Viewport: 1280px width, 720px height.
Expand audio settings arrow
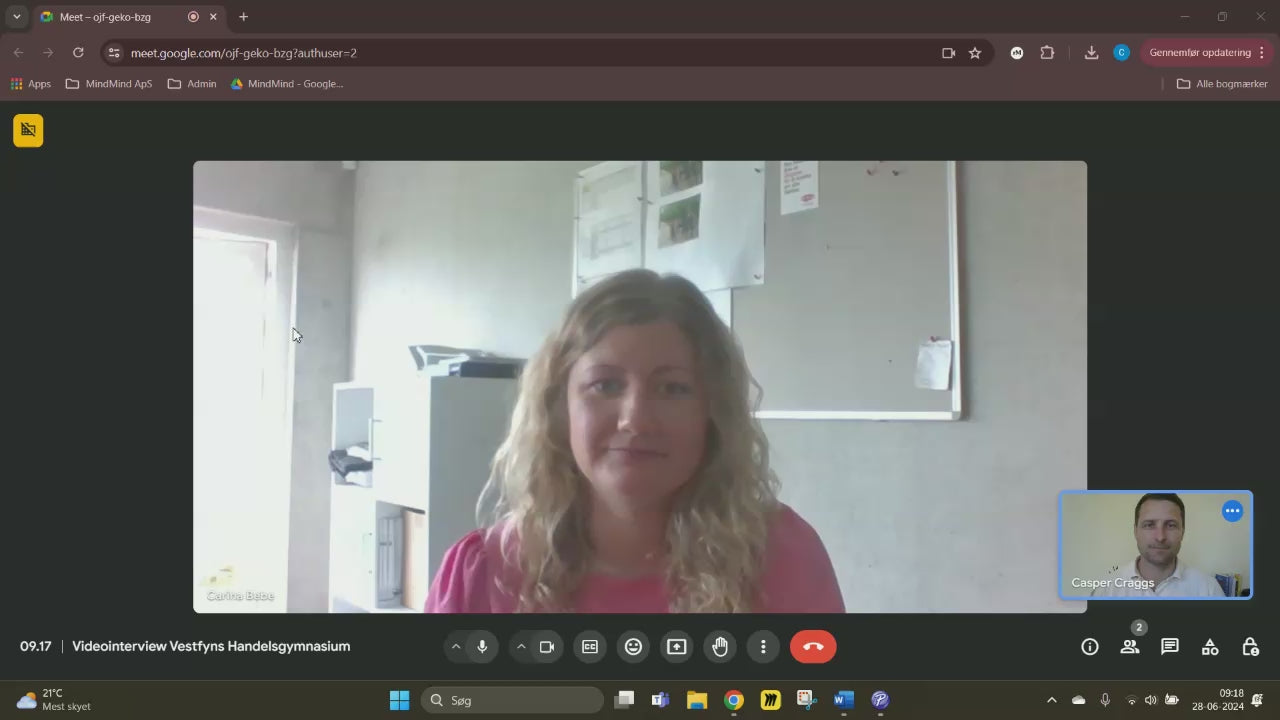(456, 647)
